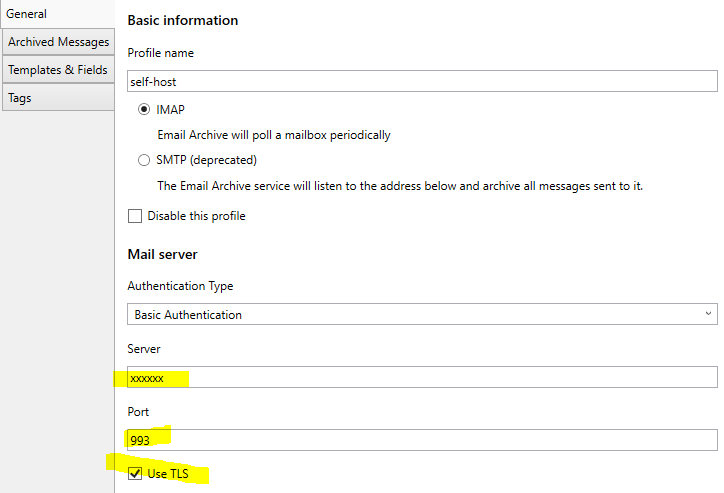The height and width of the screenshot is (493, 724).
Task: Select the General tab
Action: (57, 14)
